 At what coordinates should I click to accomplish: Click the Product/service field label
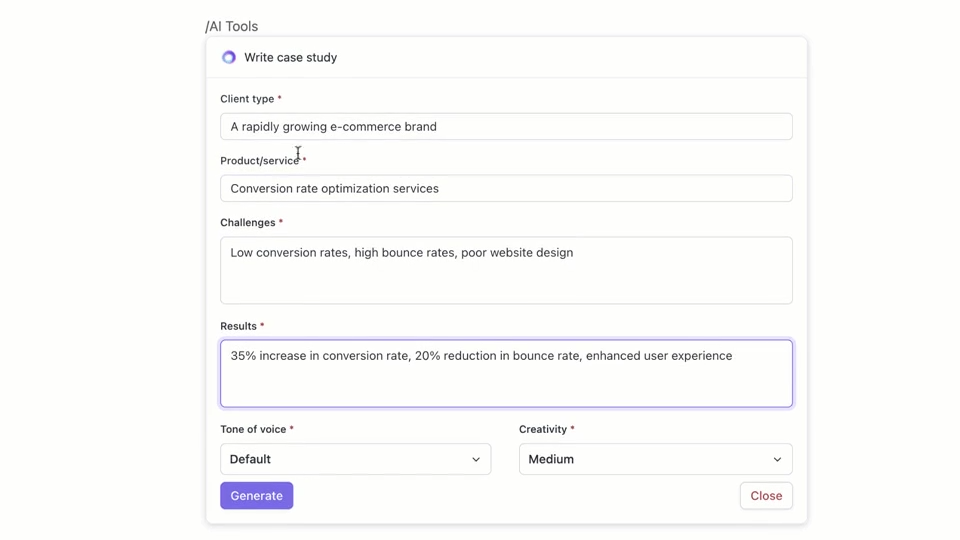coord(259,161)
